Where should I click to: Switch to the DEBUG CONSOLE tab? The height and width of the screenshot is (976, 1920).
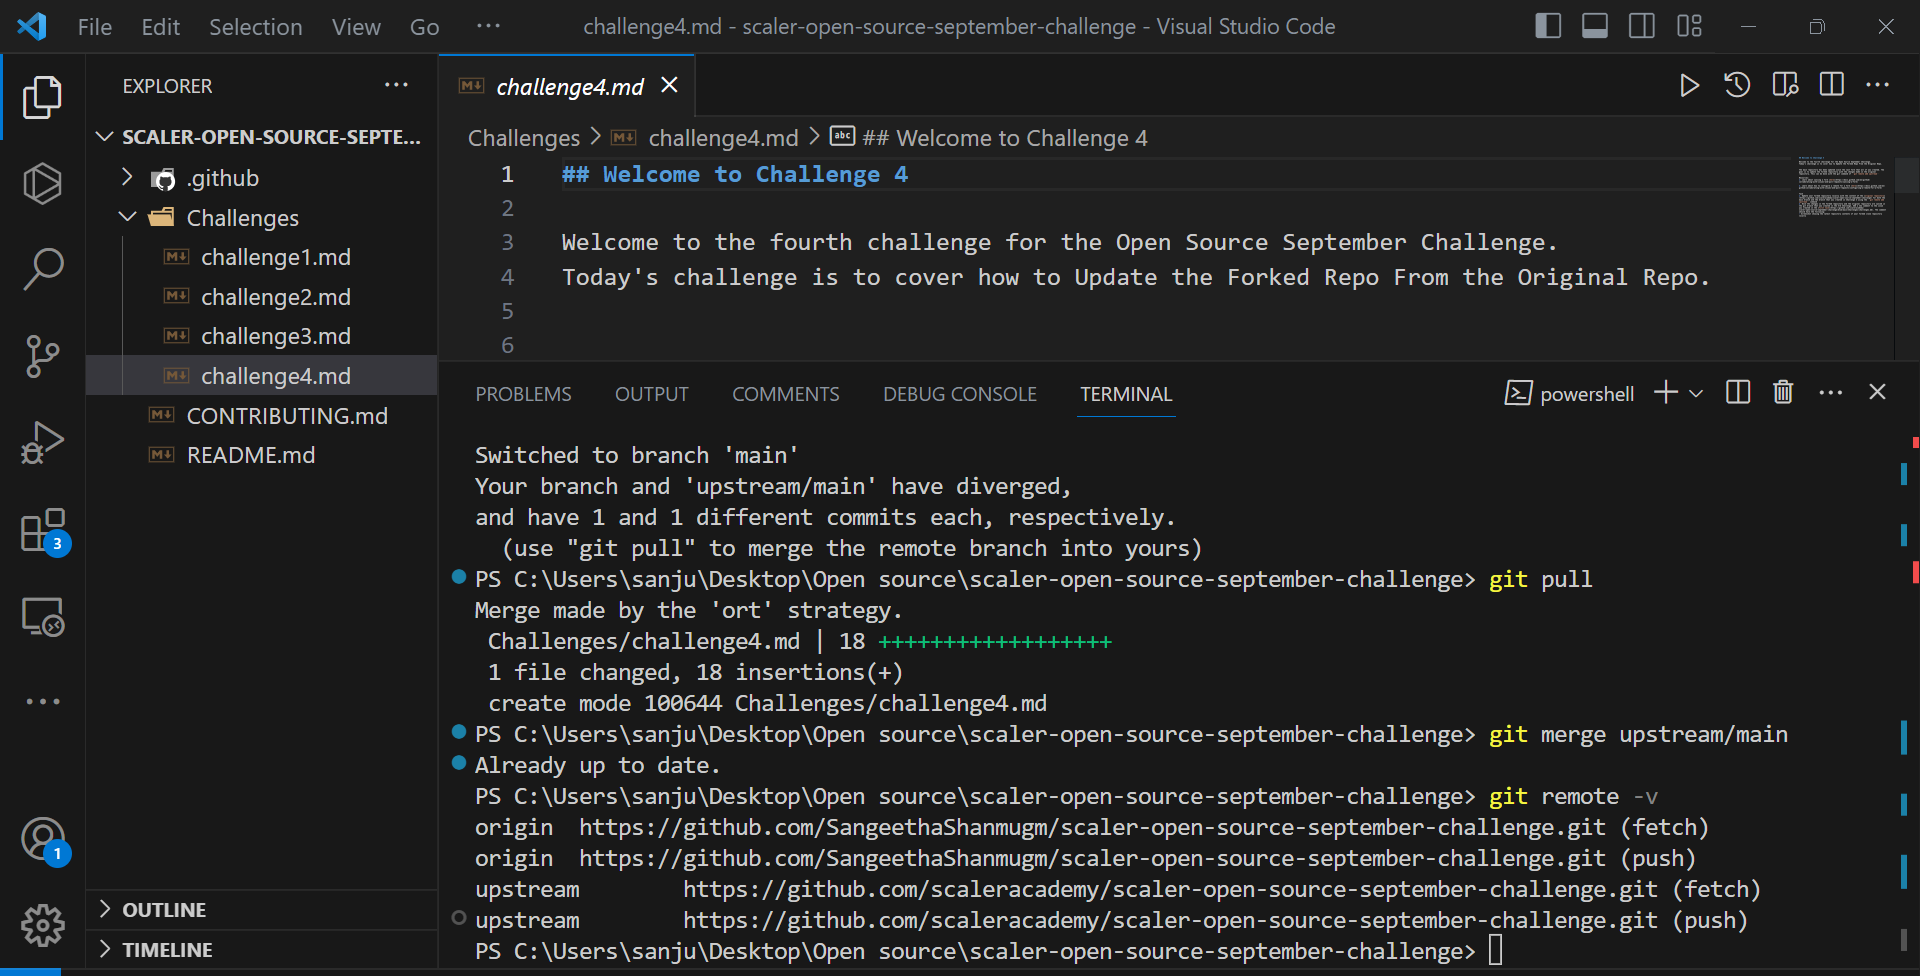(959, 393)
